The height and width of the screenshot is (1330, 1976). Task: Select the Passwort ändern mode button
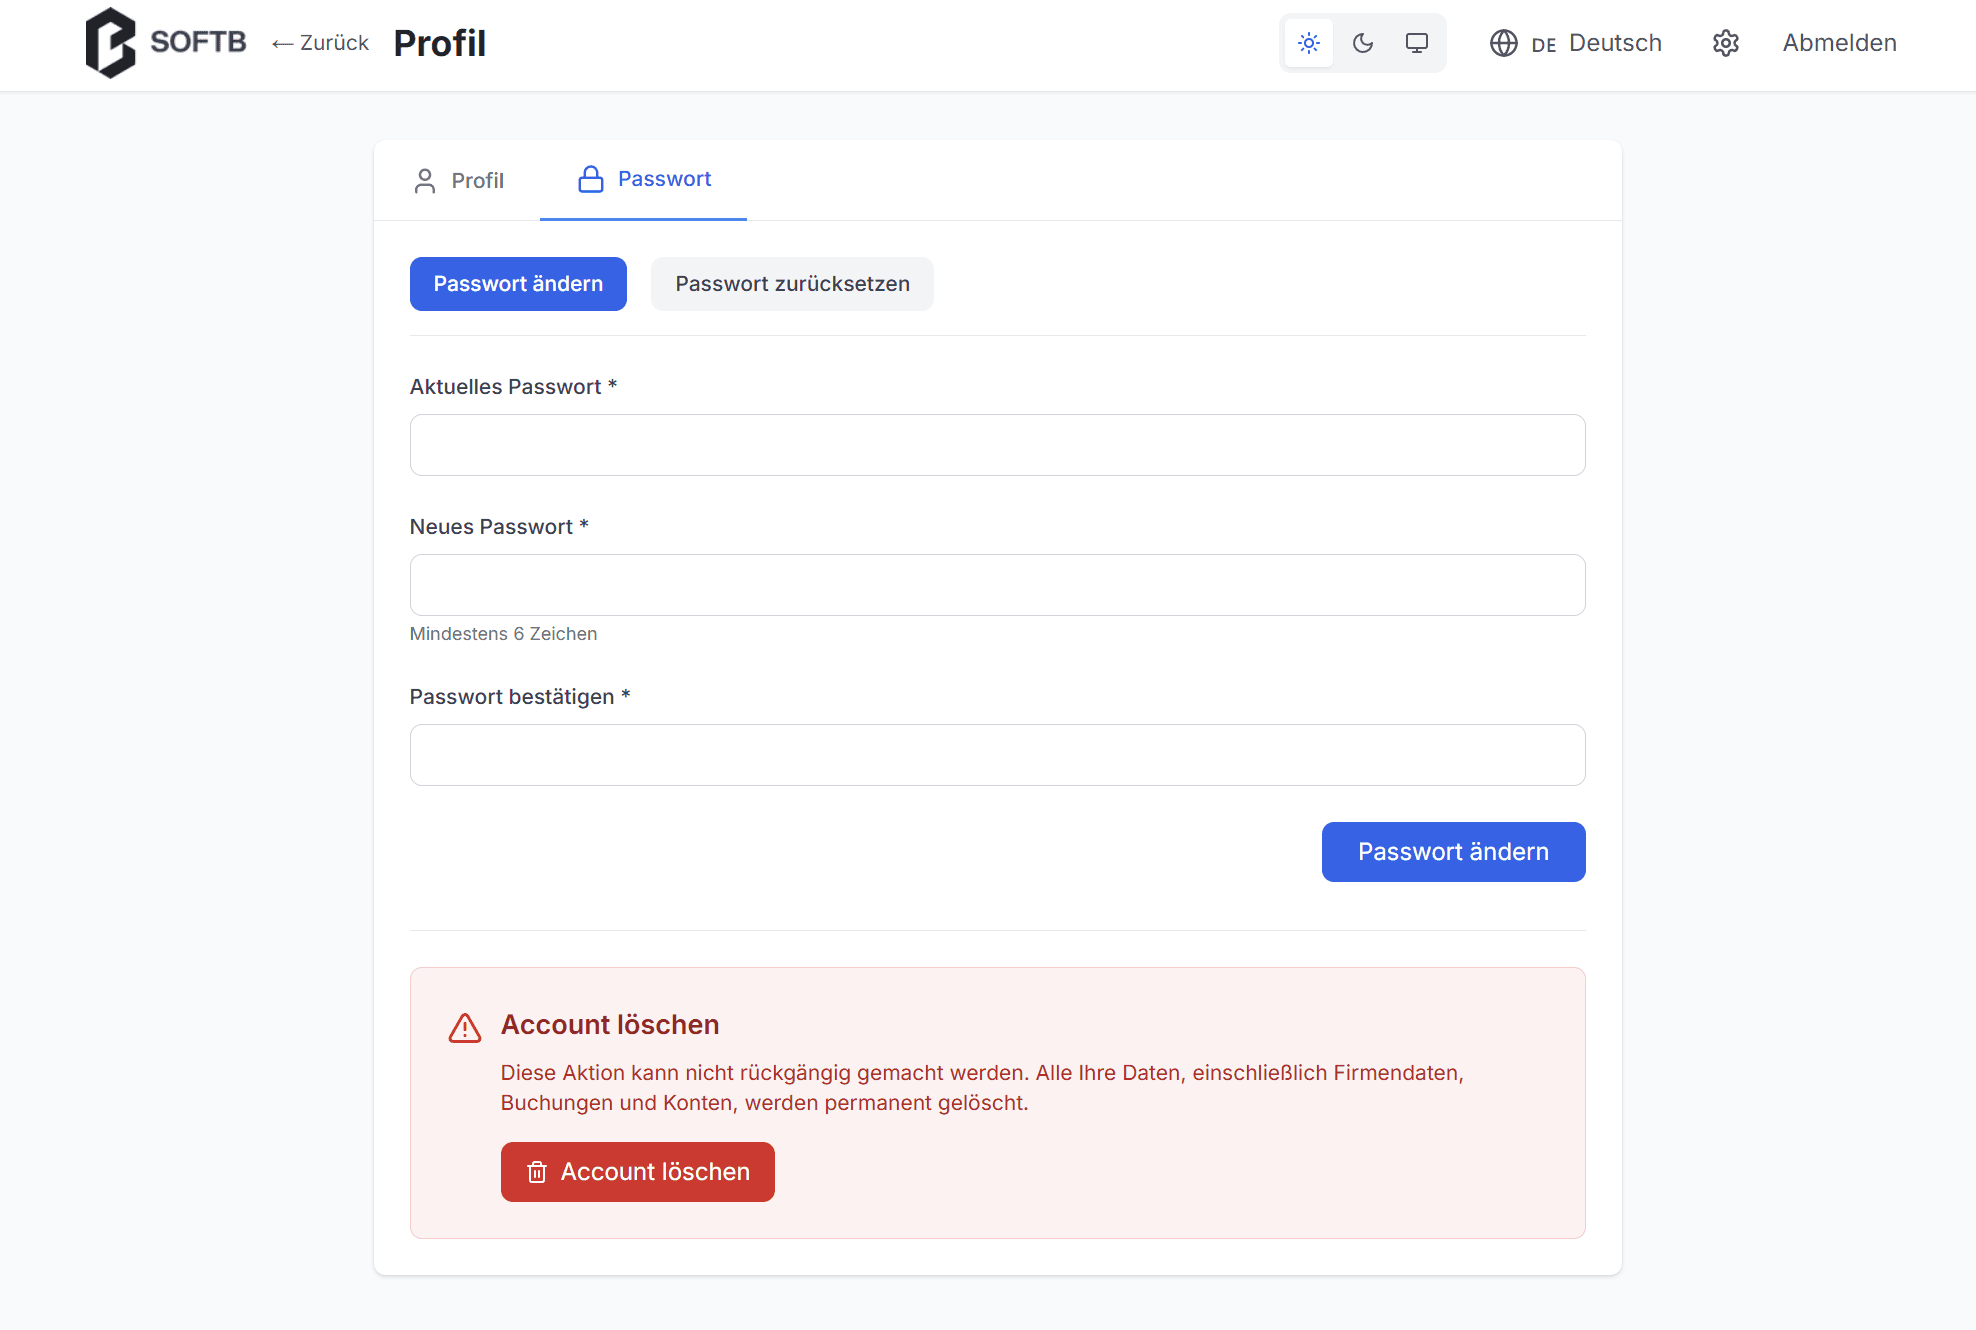(518, 284)
